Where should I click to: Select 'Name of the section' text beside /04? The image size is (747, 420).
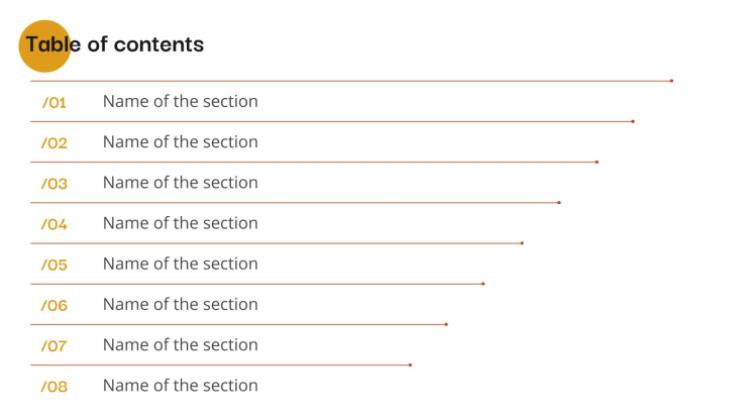coord(181,223)
